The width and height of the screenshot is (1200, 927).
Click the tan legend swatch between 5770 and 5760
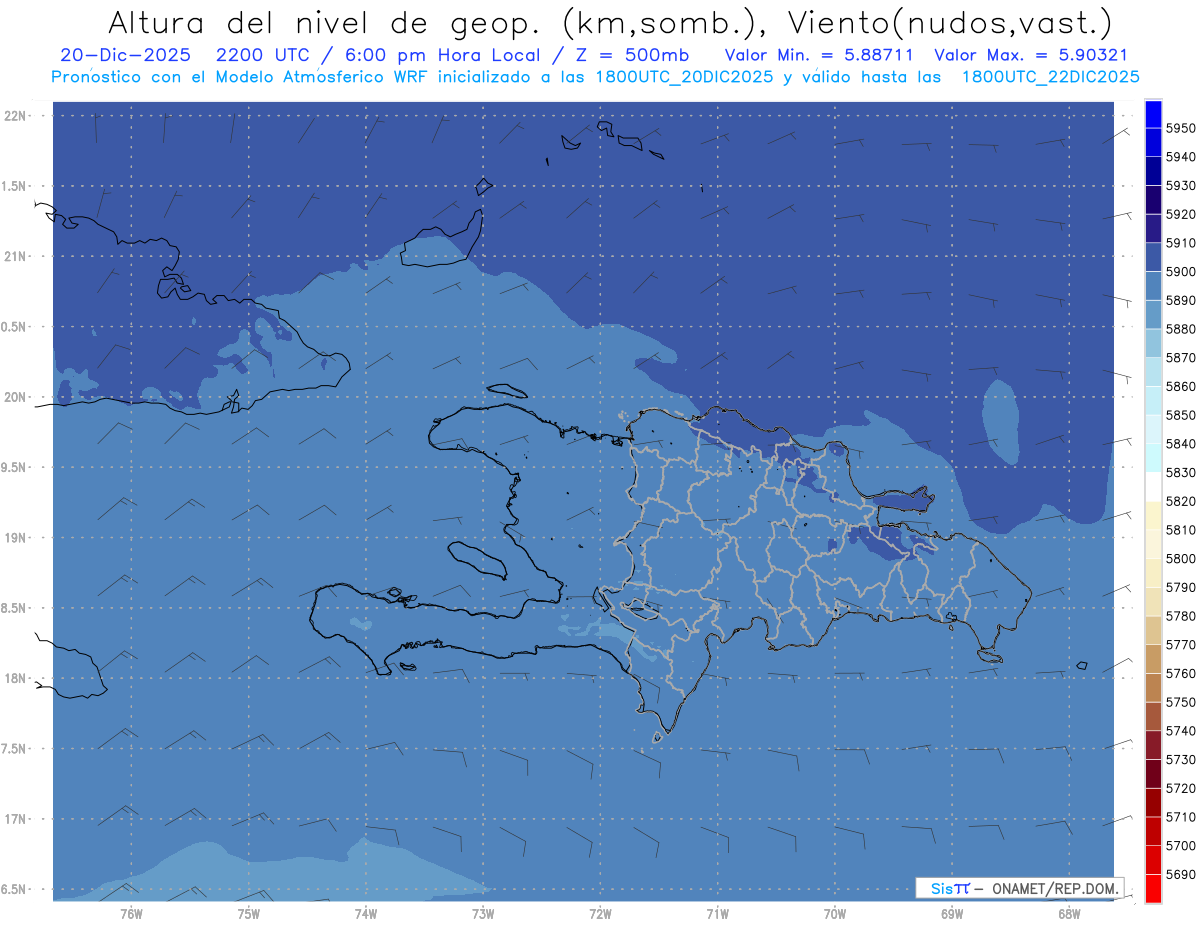[1153, 659]
